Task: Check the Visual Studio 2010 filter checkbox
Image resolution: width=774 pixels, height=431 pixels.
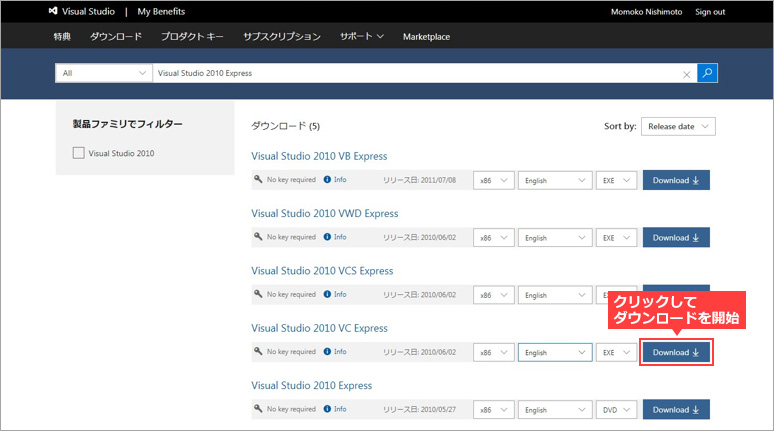Action: coord(78,153)
